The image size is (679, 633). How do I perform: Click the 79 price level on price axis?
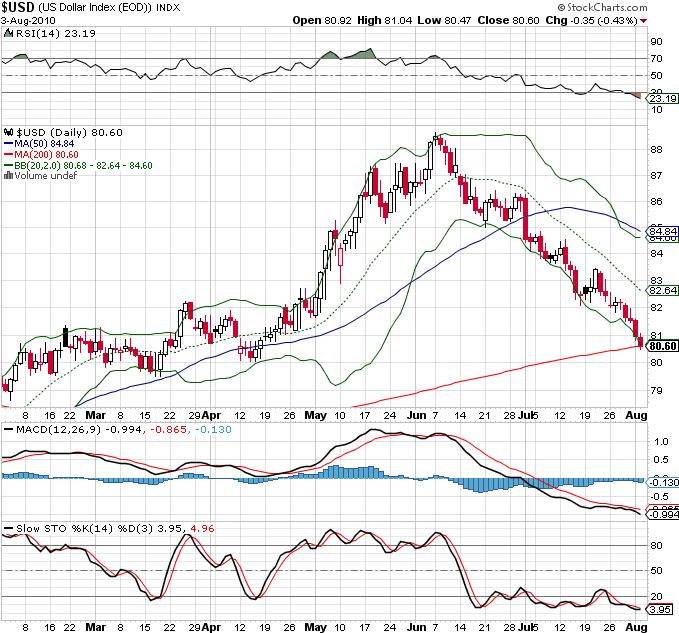(656, 391)
